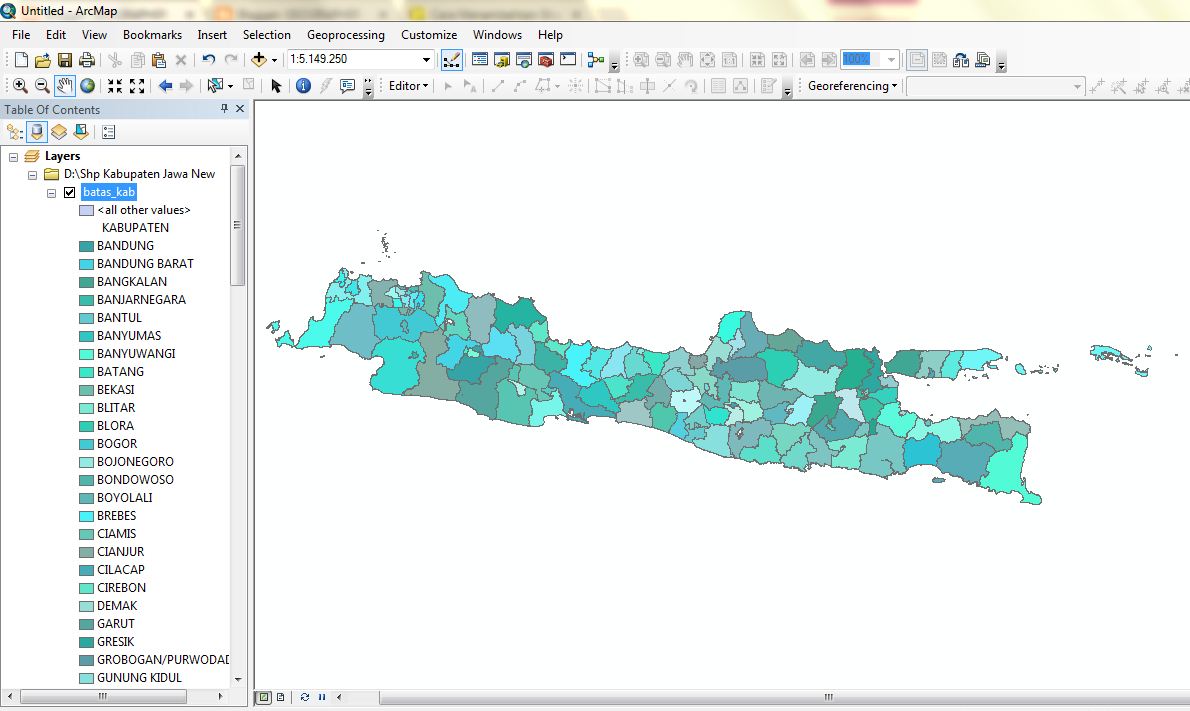
Task: Select the Identify tool
Action: pyautogui.click(x=303, y=86)
